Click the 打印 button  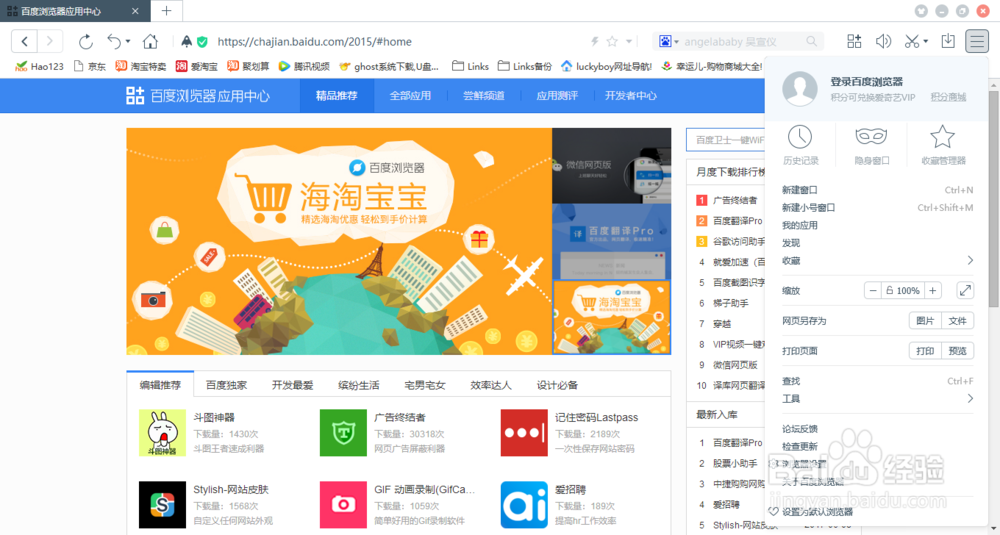point(925,351)
